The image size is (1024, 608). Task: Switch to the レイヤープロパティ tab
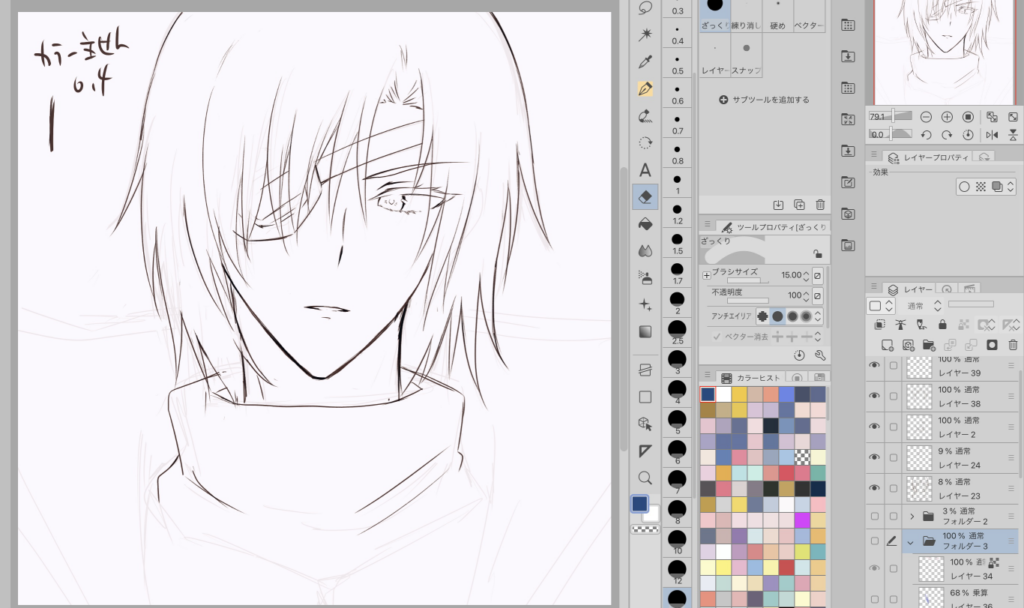pyautogui.click(x=929, y=157)
